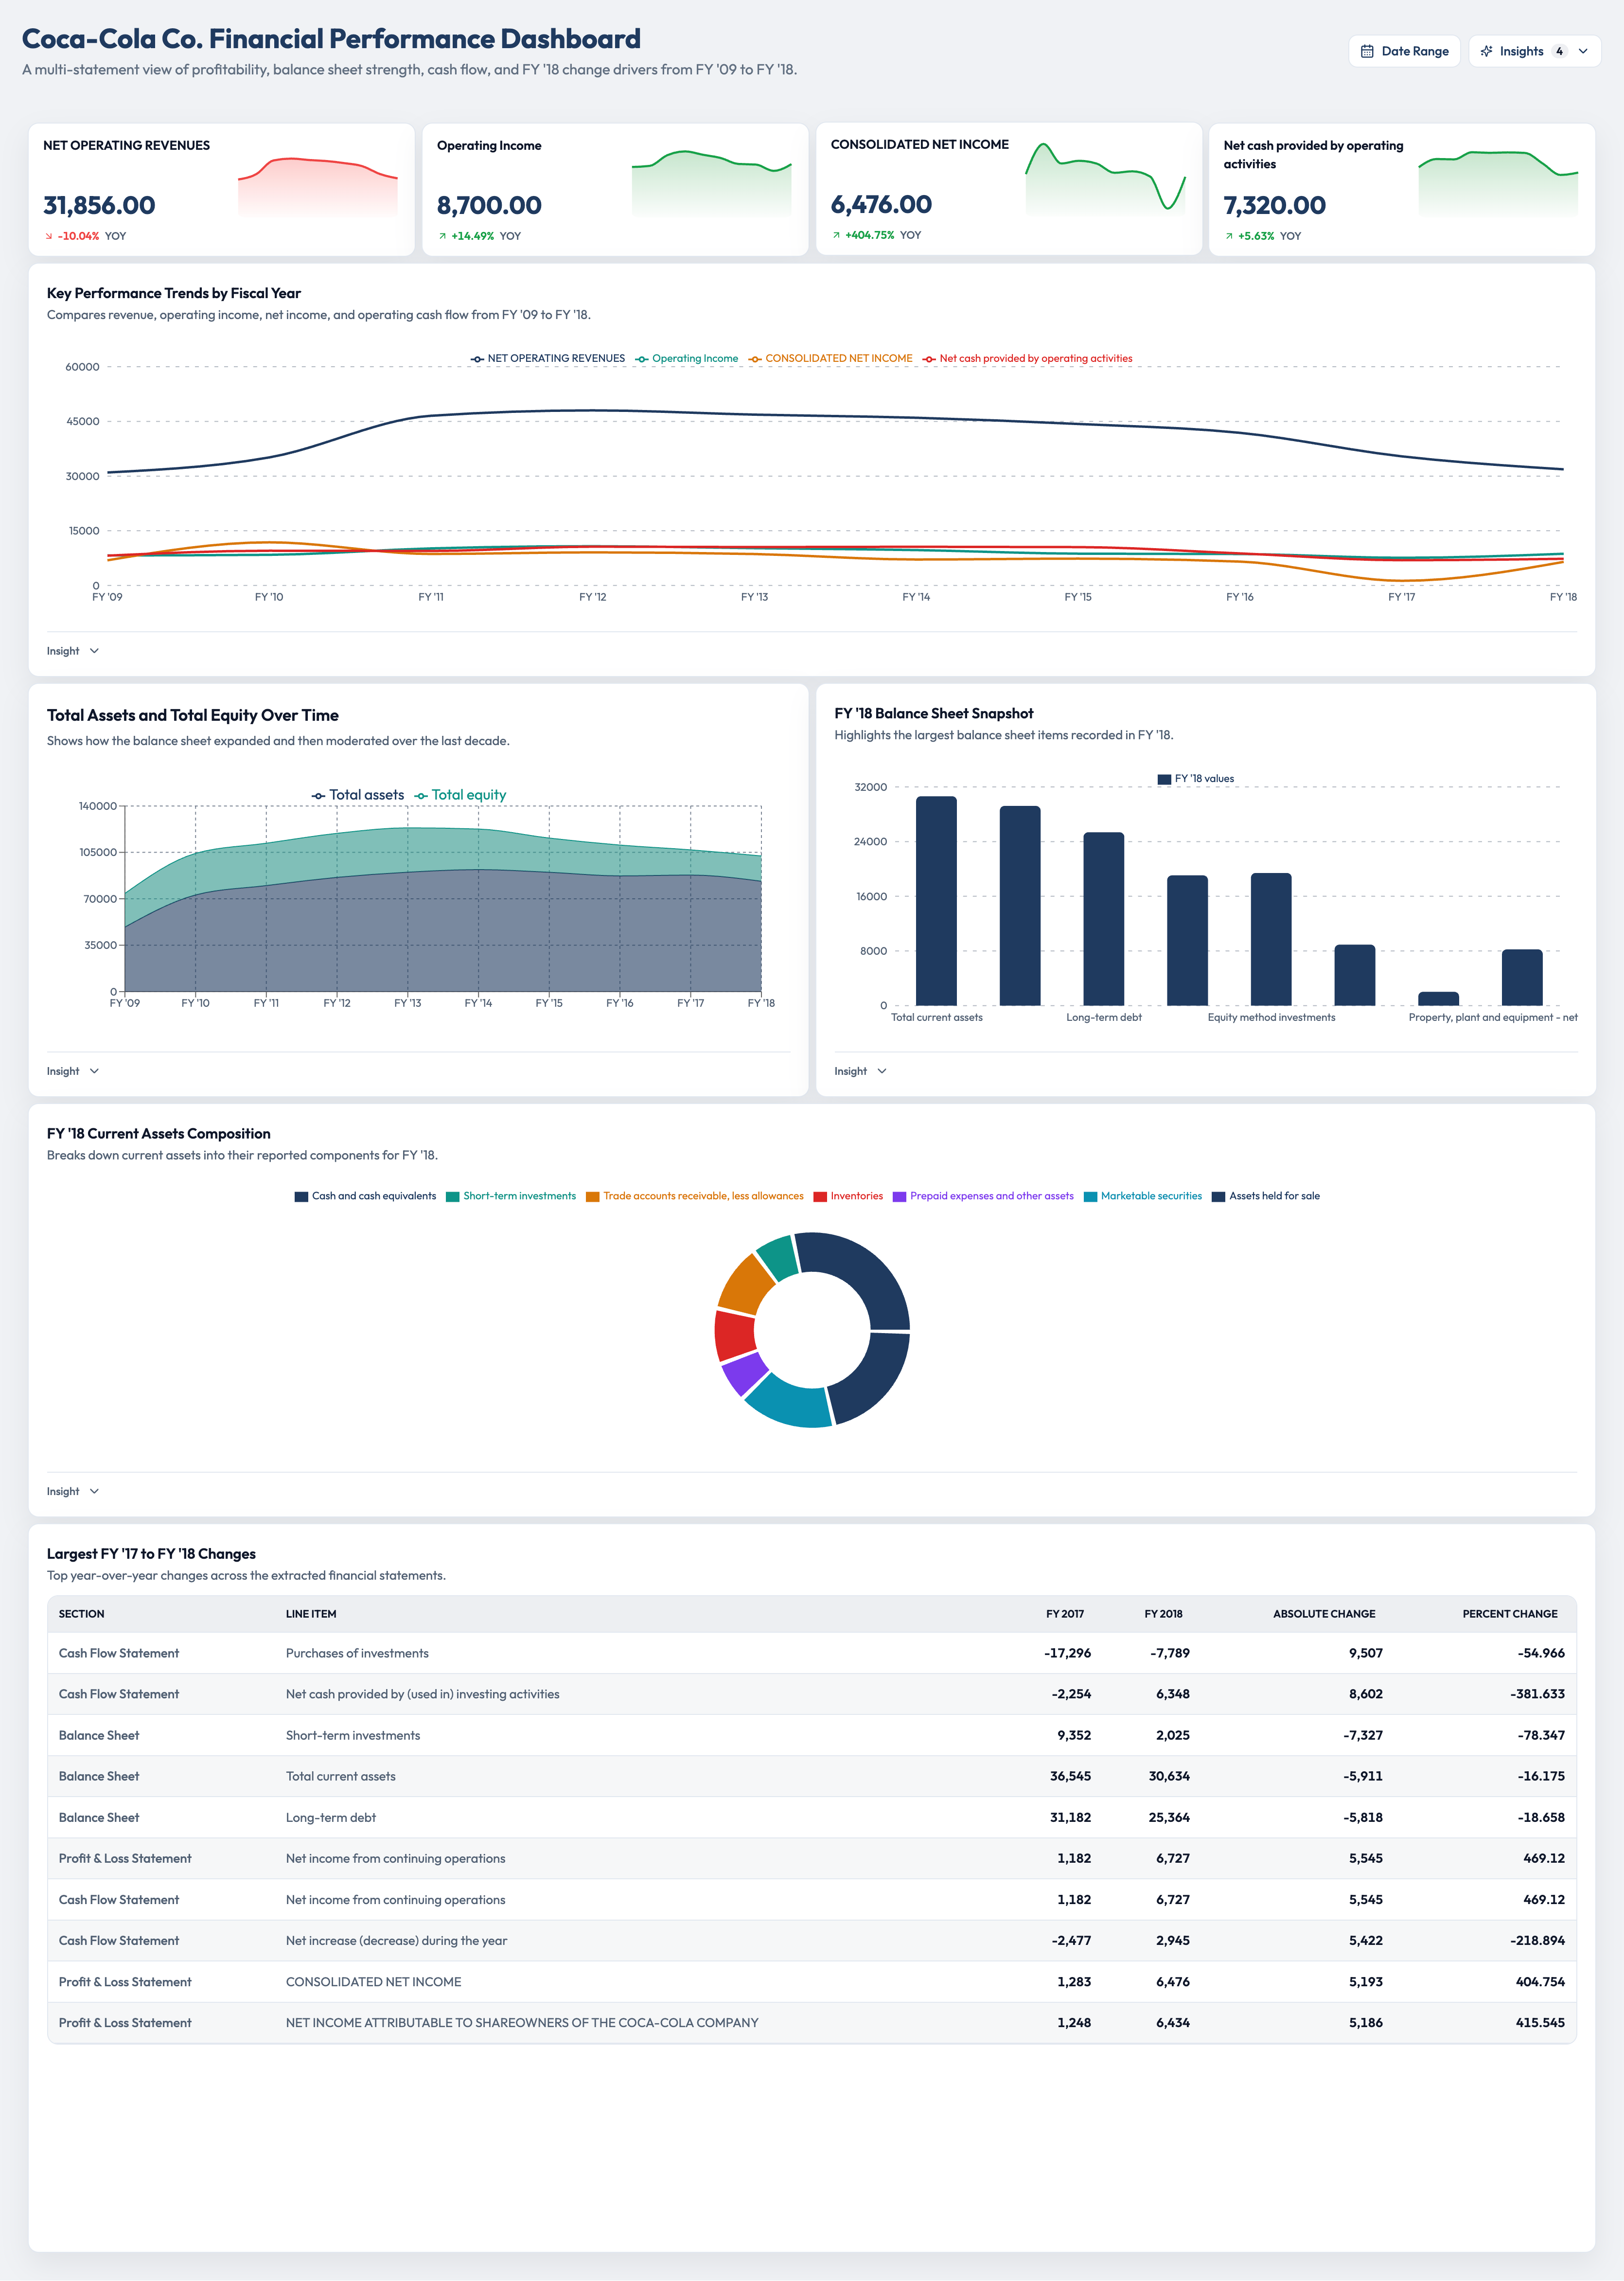Click the red down-arrow in revenue card
The image size is (1624, 2281).
click(48, 236)
